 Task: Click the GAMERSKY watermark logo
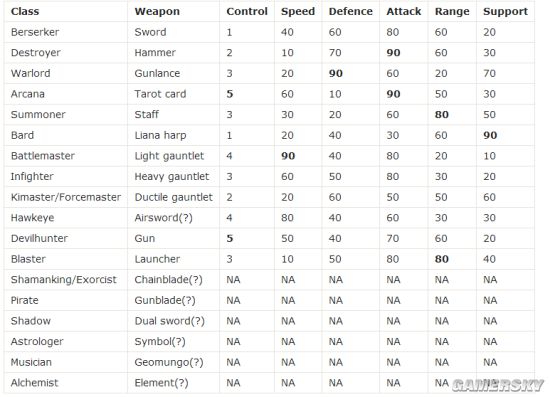(x=498, y=385)
